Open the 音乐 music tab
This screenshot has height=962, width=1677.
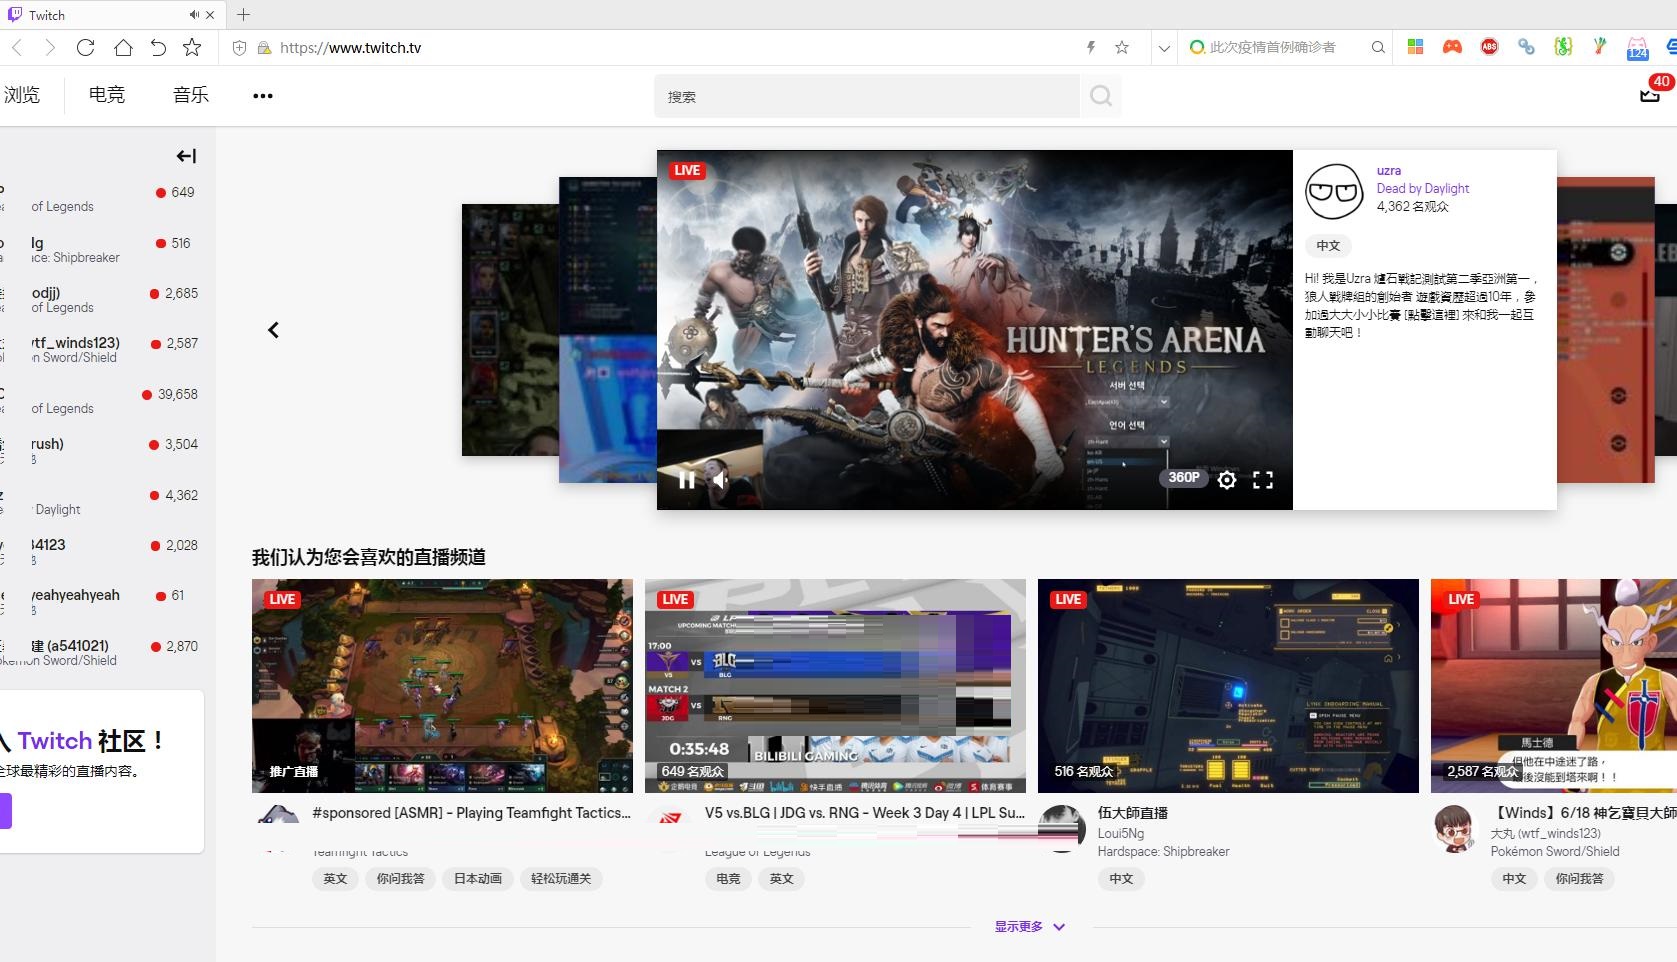click(191, 95)
